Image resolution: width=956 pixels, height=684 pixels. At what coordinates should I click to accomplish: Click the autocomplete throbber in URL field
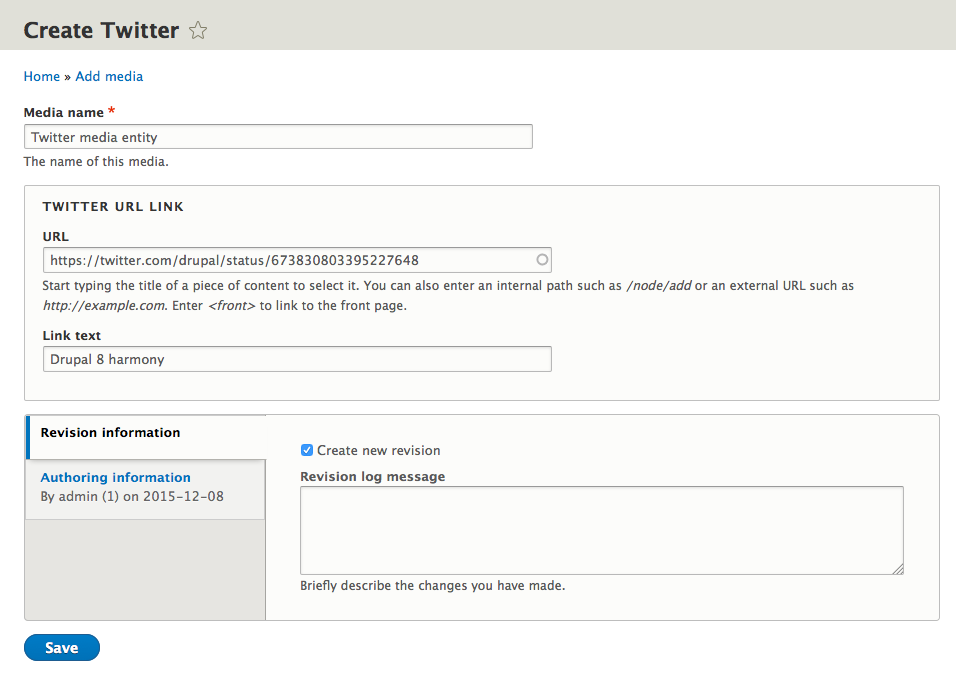point(541,260)
